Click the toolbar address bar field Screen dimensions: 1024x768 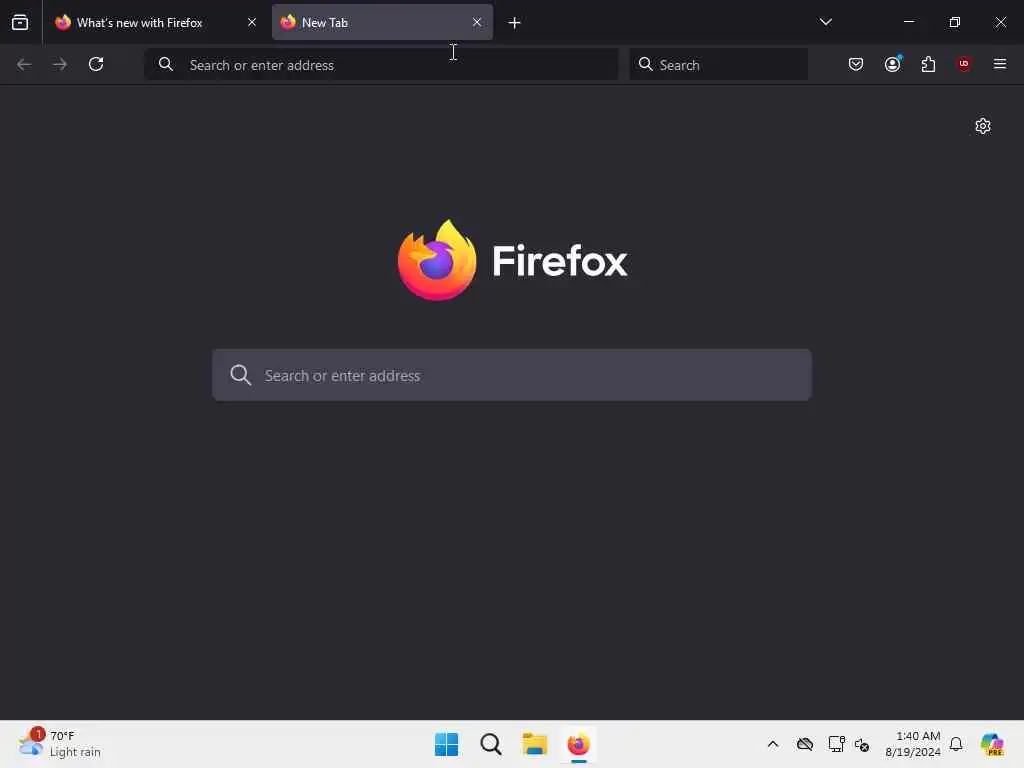pos(381,65)
